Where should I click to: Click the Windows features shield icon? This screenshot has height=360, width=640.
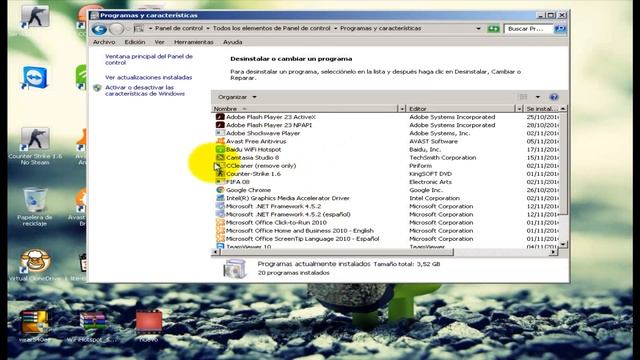point(97,88)
